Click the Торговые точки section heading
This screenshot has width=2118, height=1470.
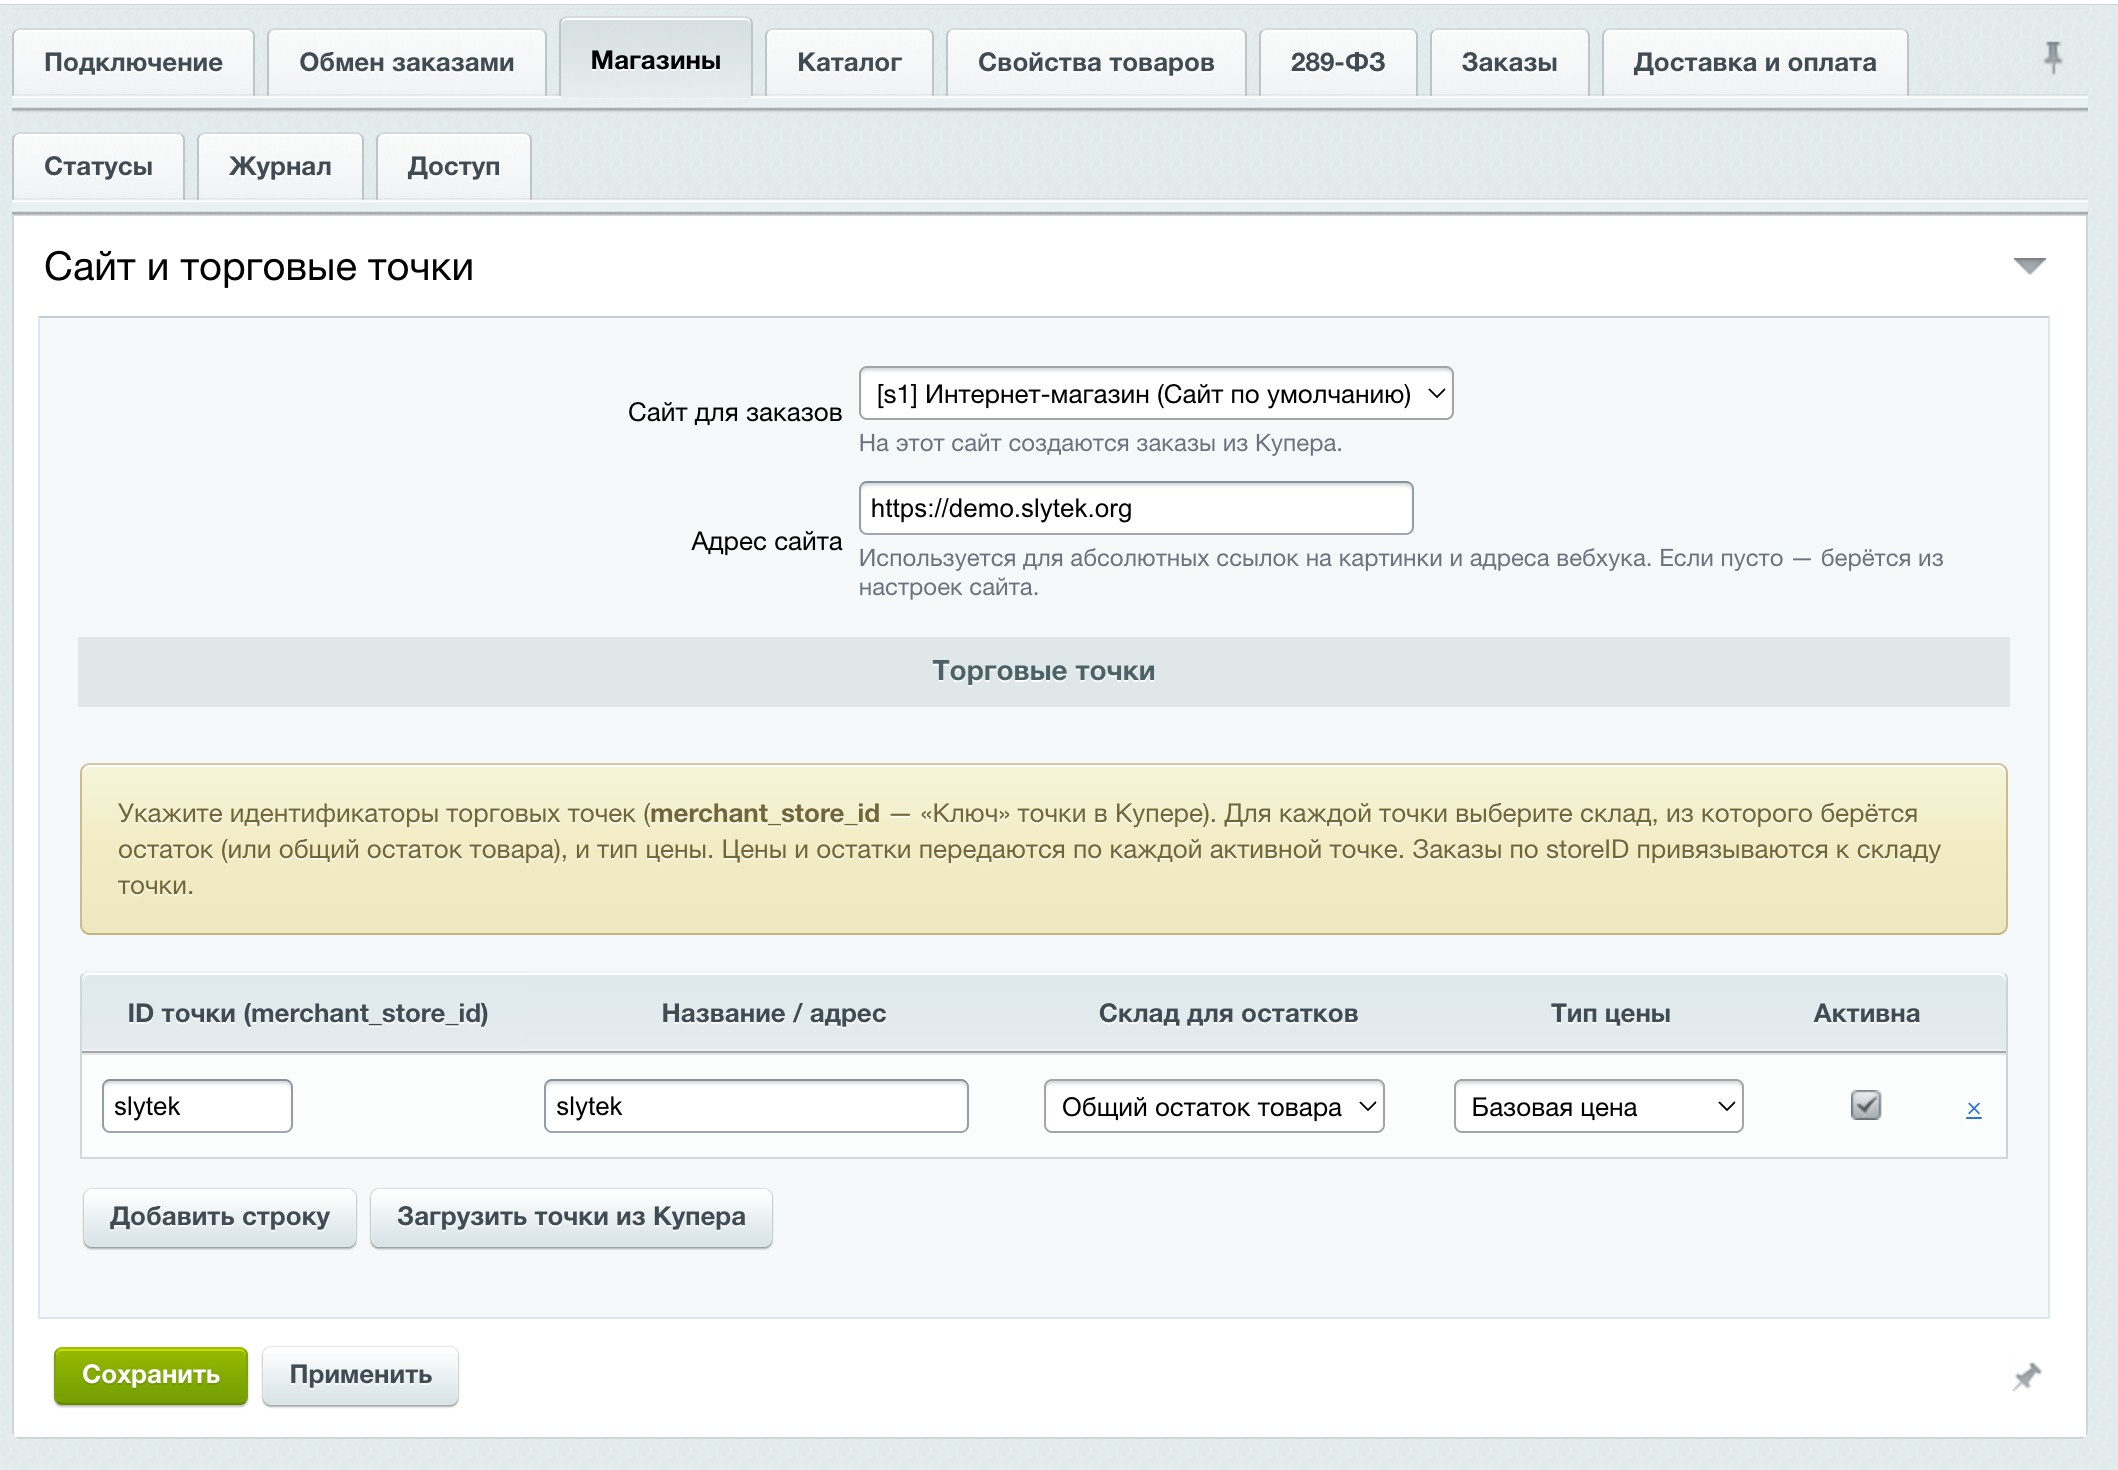(1043, 671)
